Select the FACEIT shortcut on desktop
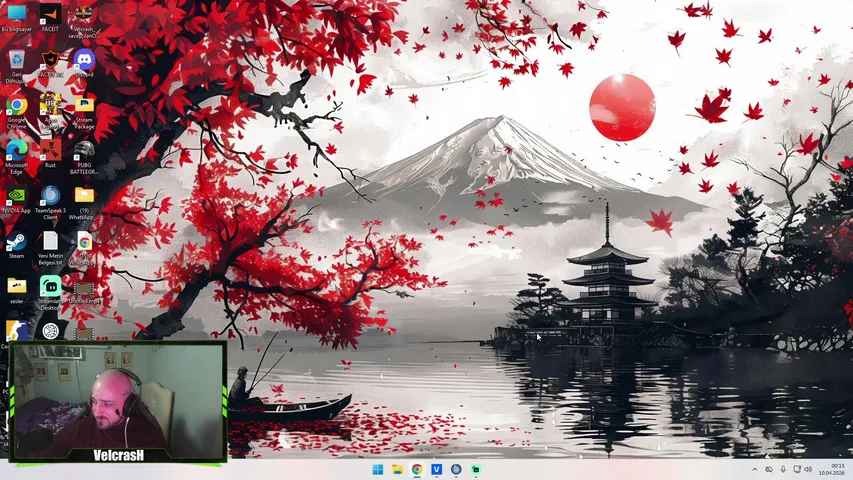This screenshot has width=853, height=480. coord(50,17)
